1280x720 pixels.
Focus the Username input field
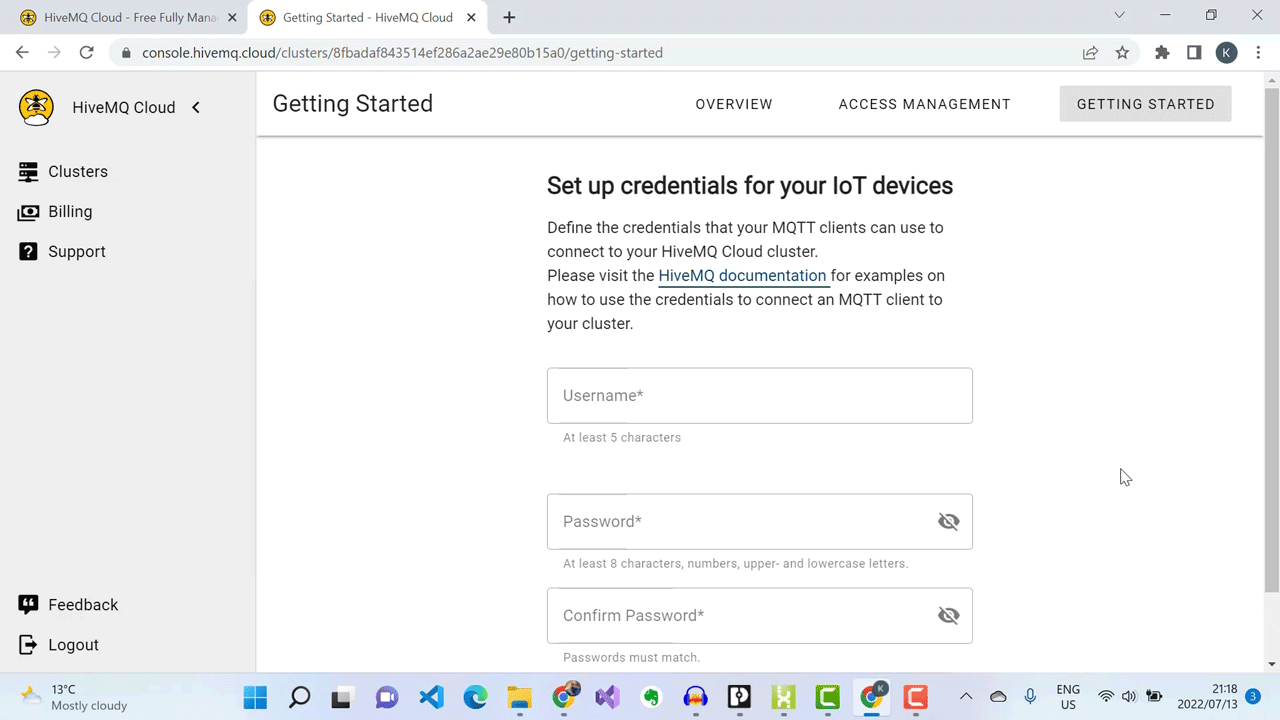coord(760,395)
